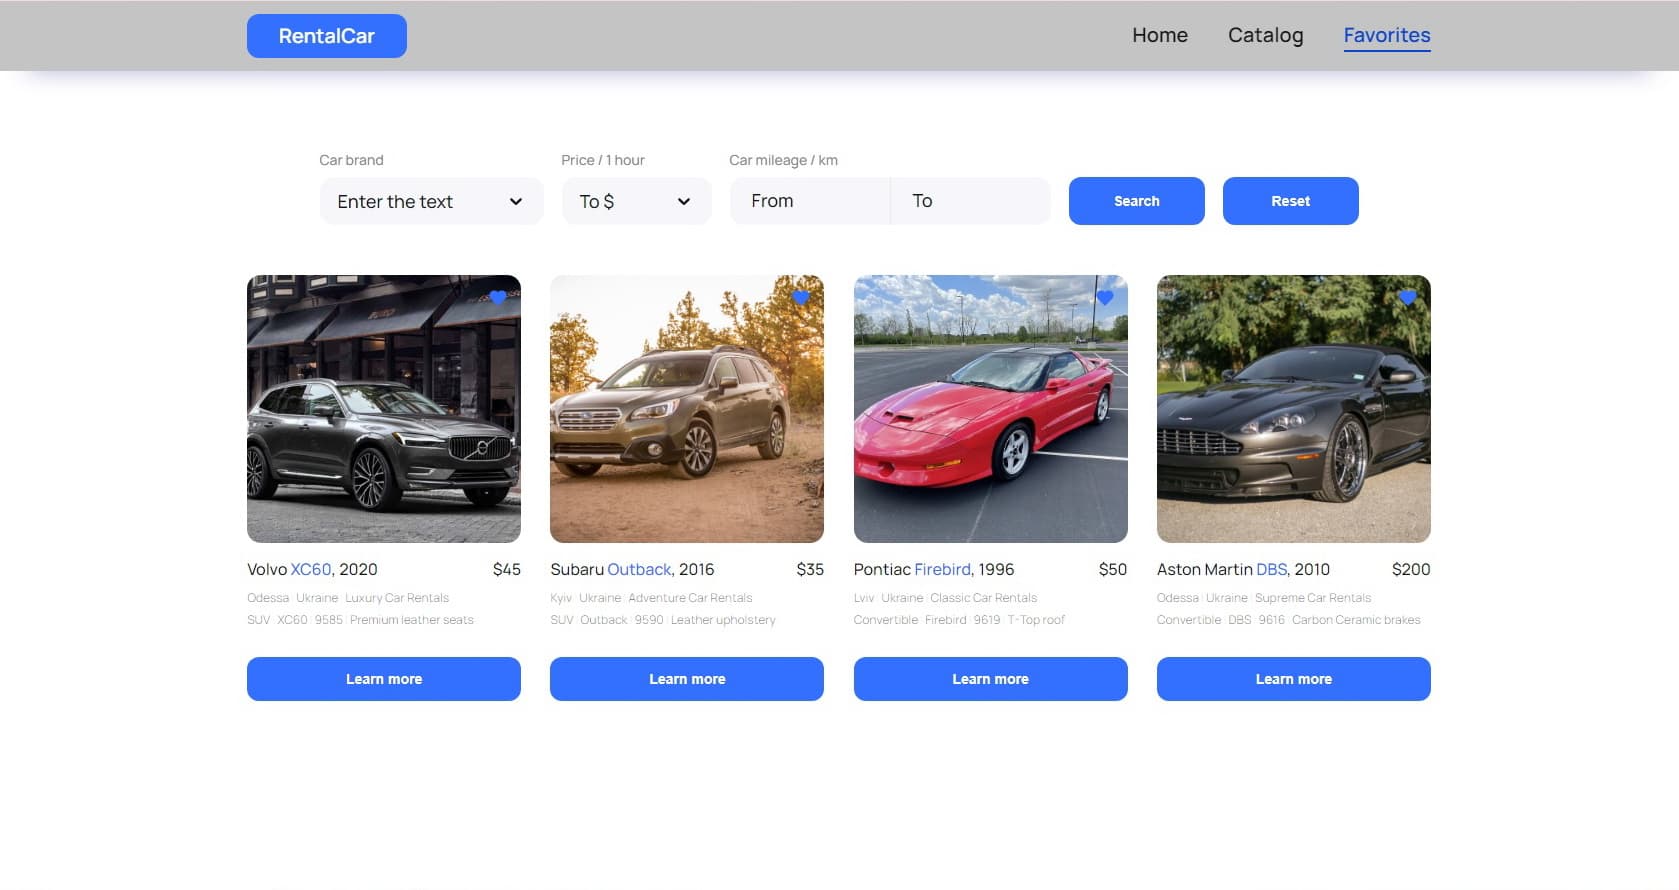
Task: Click the chevron arrow in Car brand field
Action: pos(516,201)
